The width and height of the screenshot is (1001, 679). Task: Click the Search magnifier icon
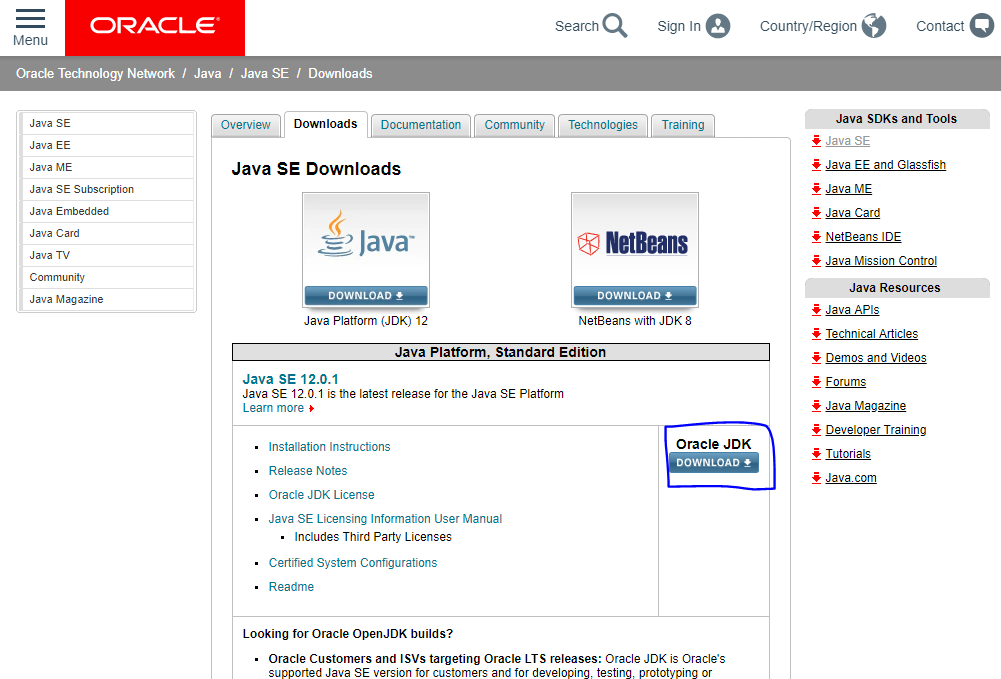pos(615,26)
